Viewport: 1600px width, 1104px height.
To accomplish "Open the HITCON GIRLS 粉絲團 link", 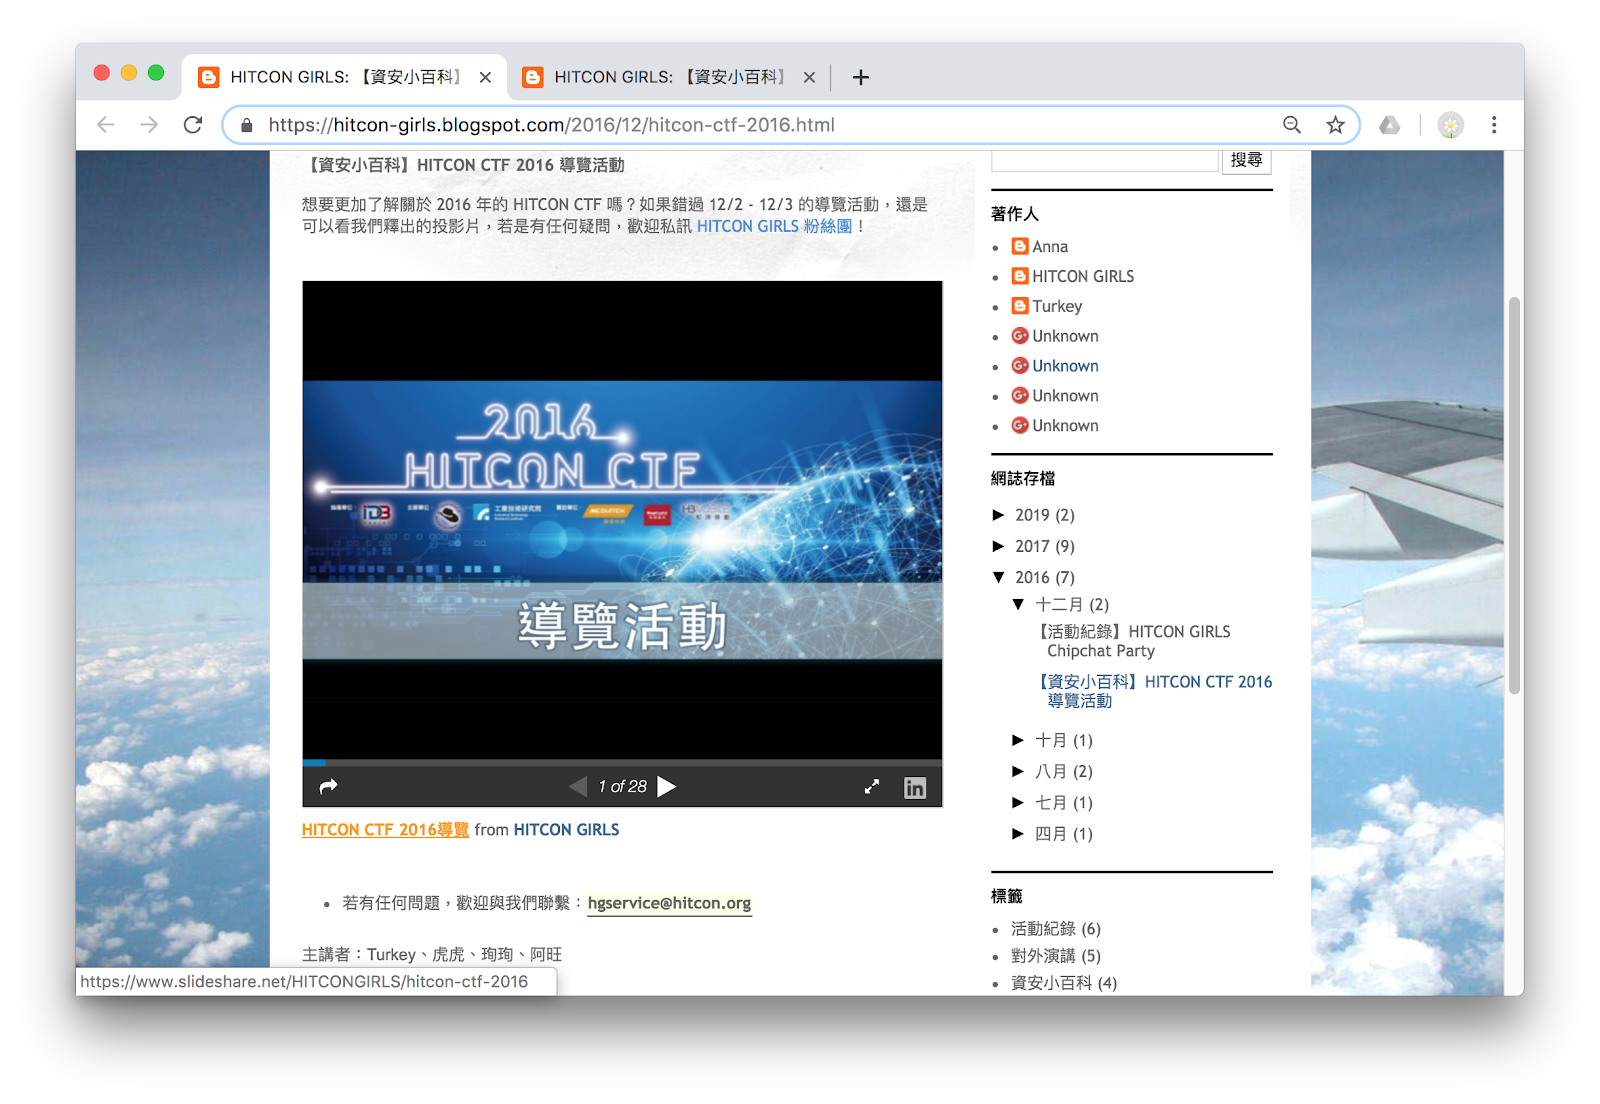I will pos(774,226).
